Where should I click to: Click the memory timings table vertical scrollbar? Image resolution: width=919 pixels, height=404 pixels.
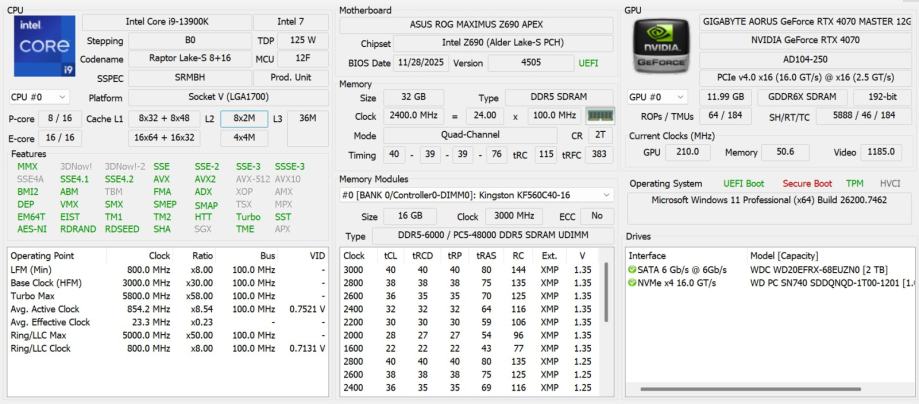point(605,293)
